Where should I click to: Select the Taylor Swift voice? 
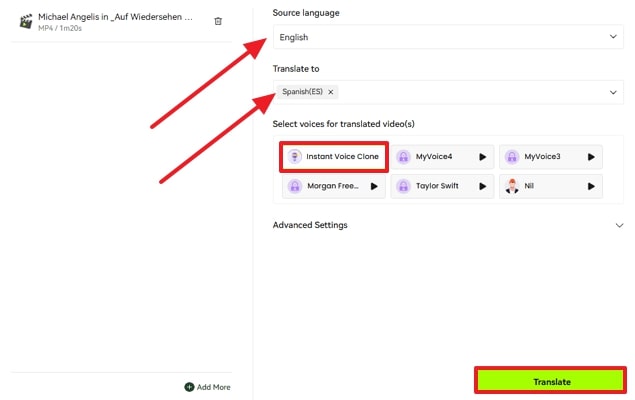click(x=442, y=186)
